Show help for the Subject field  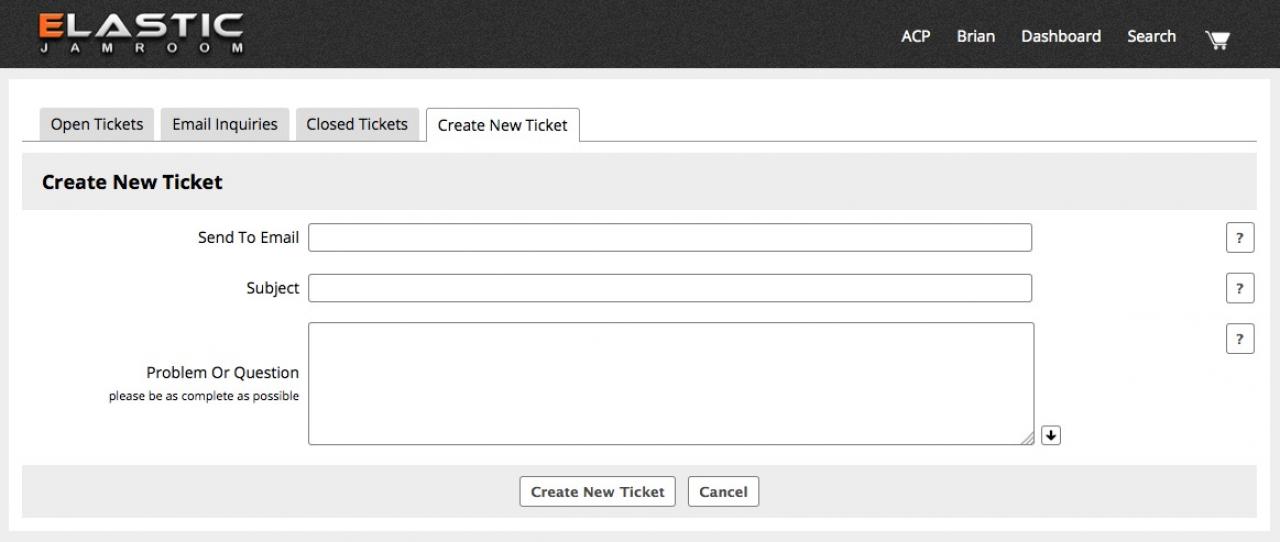click(x=1239, y=288)
